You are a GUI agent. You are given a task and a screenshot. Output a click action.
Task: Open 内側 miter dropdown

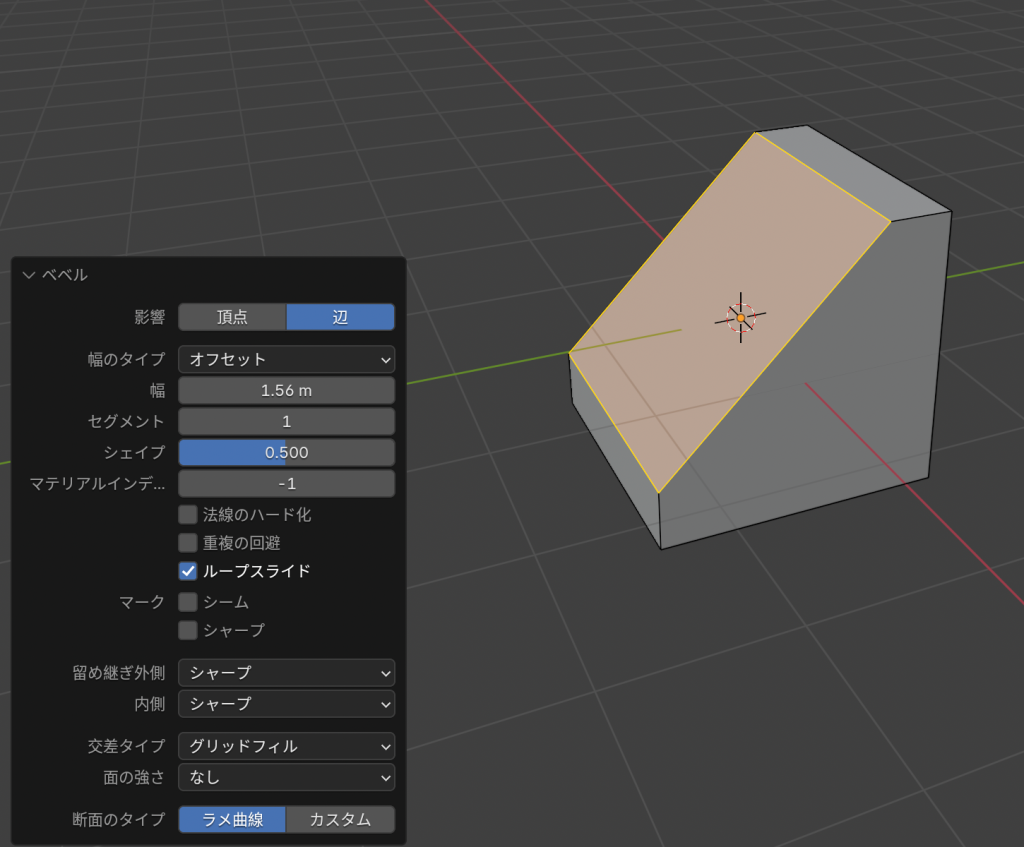[286, 703]
